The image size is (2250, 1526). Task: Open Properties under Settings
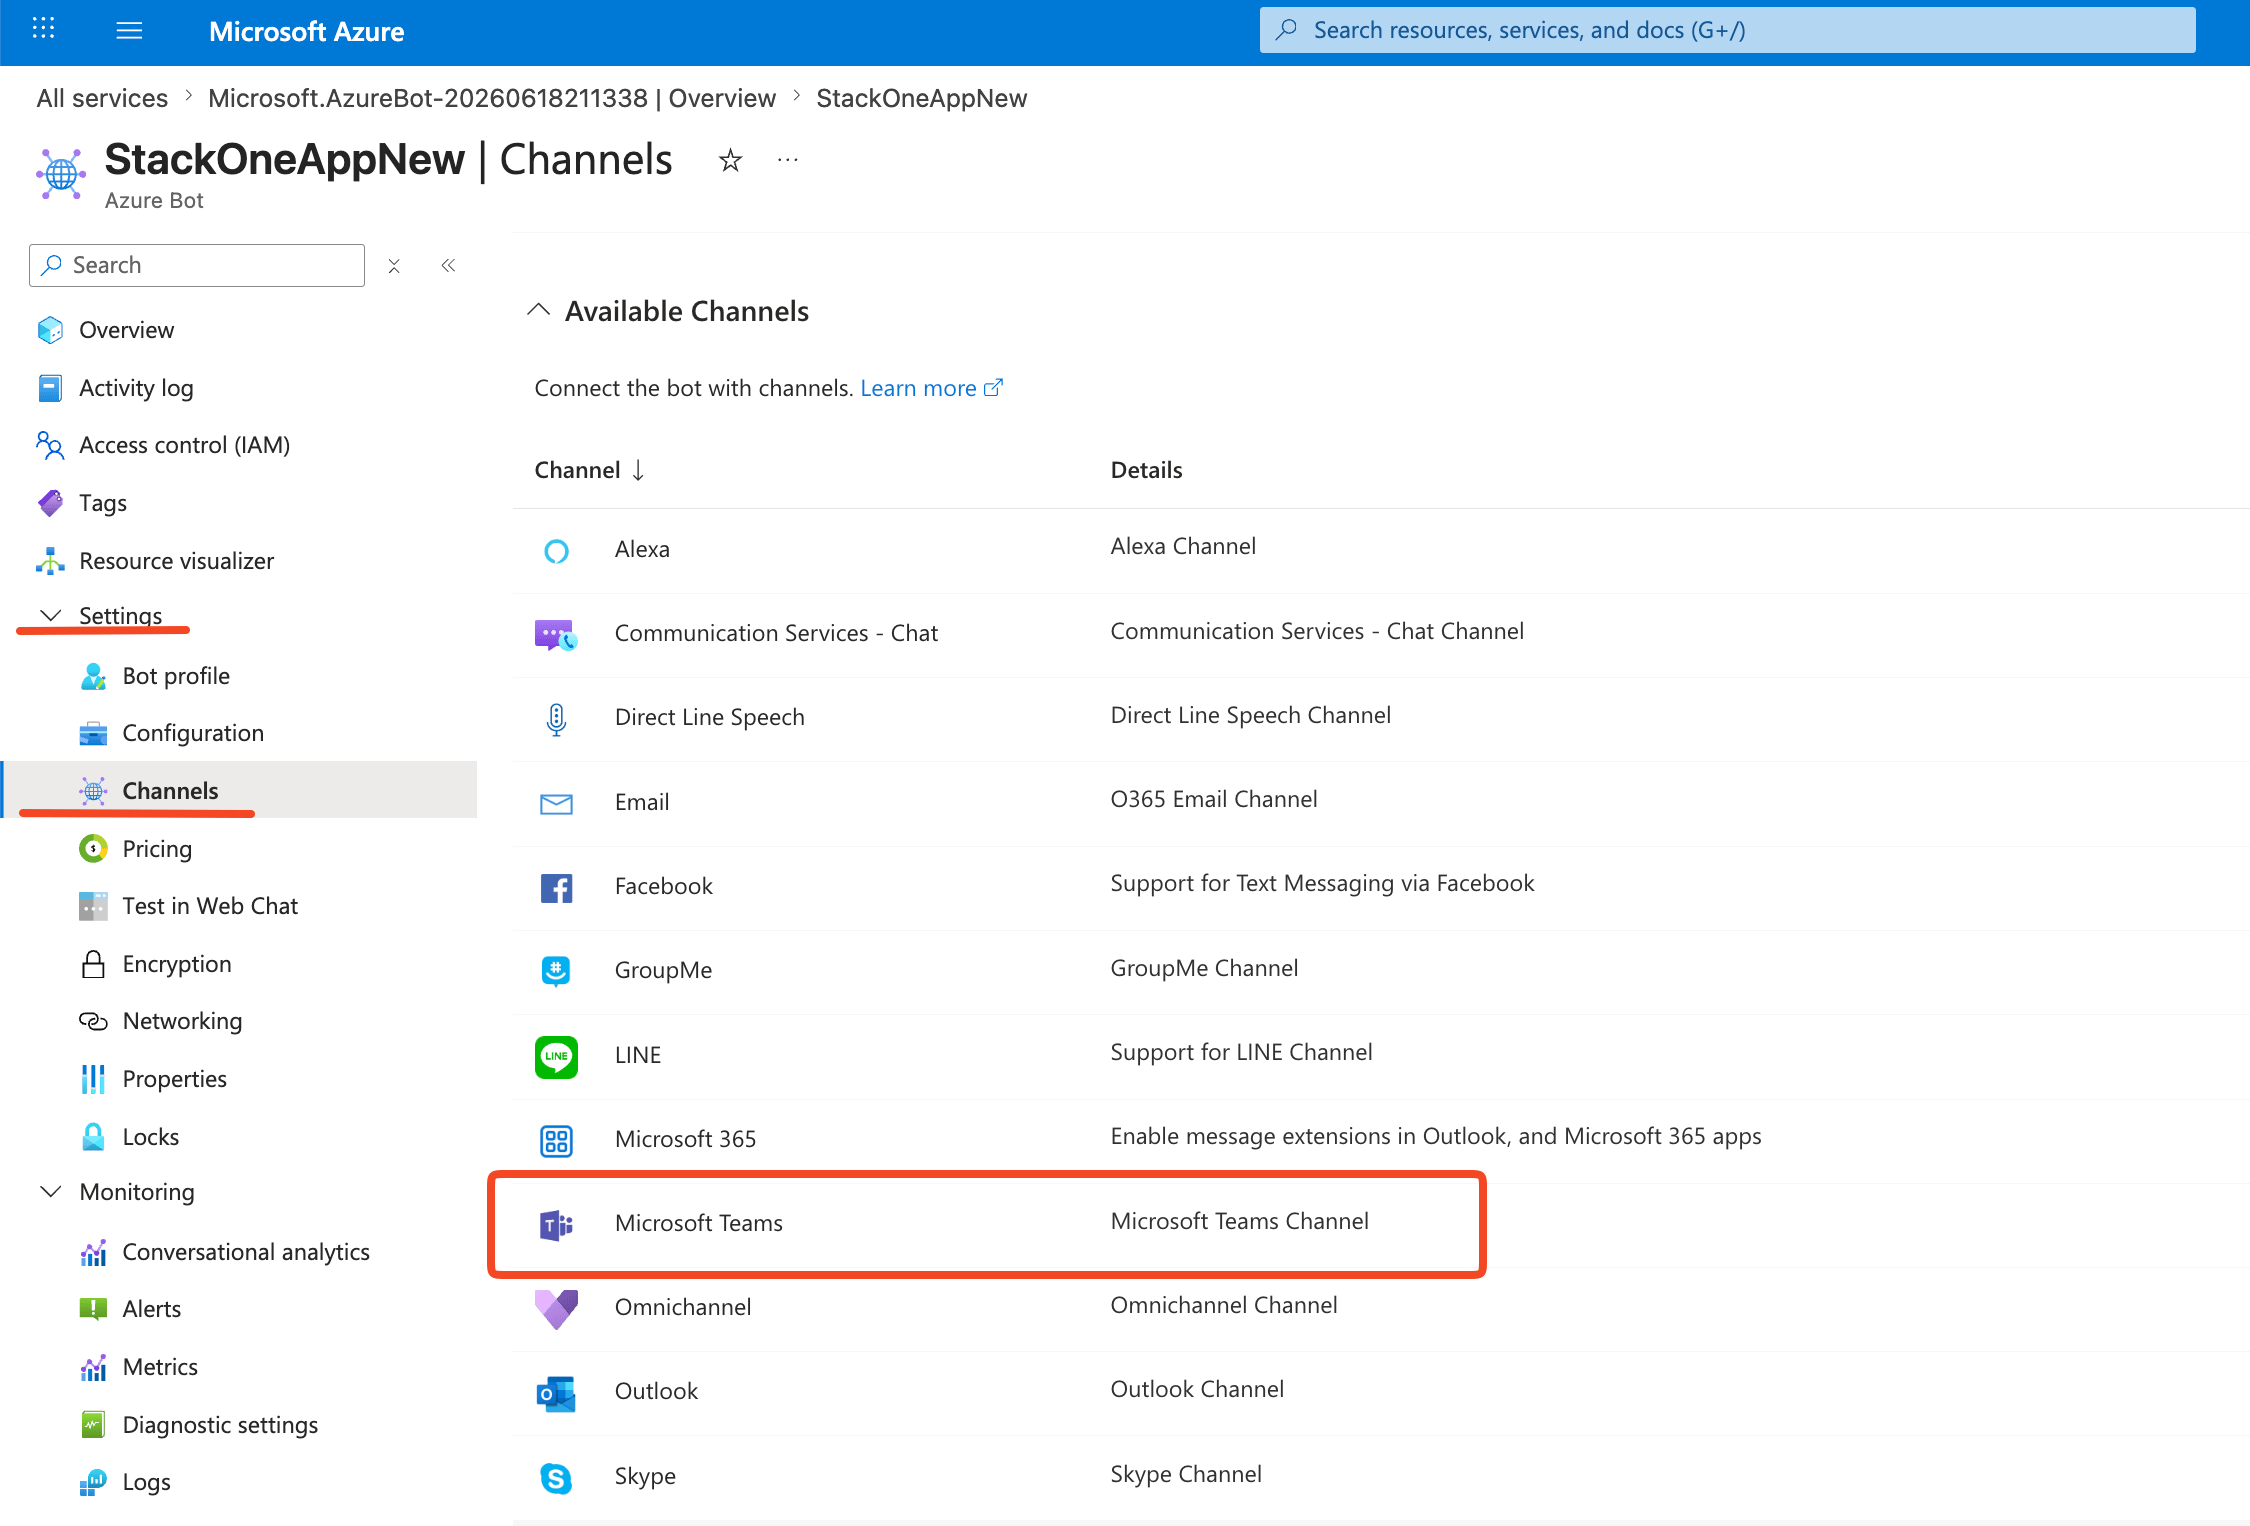click(175, 1079)
